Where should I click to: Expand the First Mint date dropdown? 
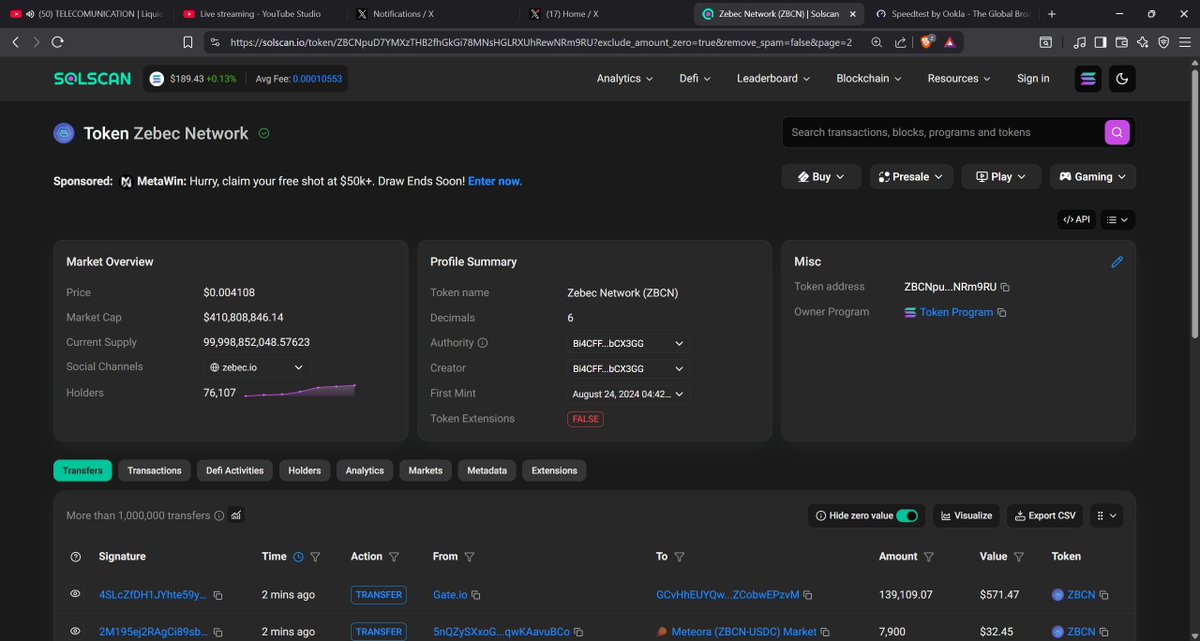(x=628, y=395)
